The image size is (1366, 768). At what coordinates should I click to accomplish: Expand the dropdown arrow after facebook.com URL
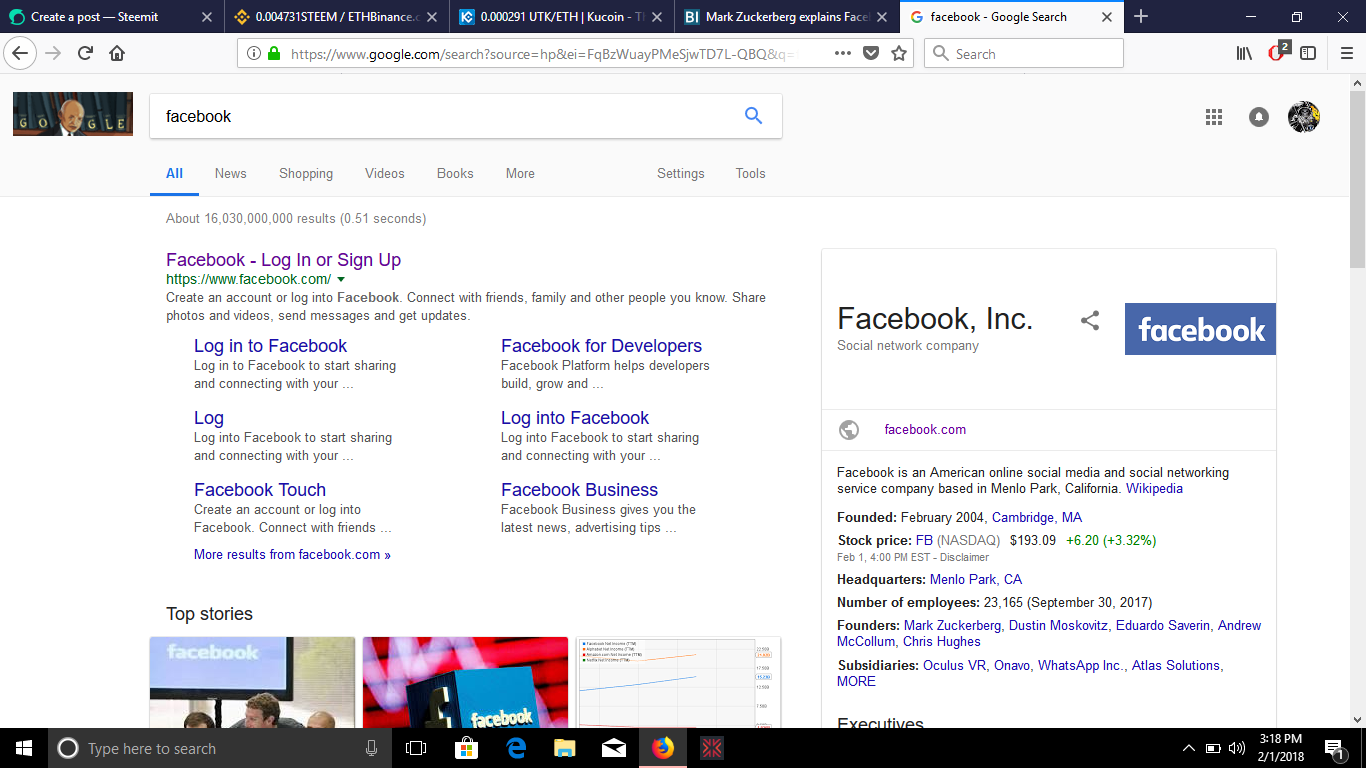coord(341,280)
